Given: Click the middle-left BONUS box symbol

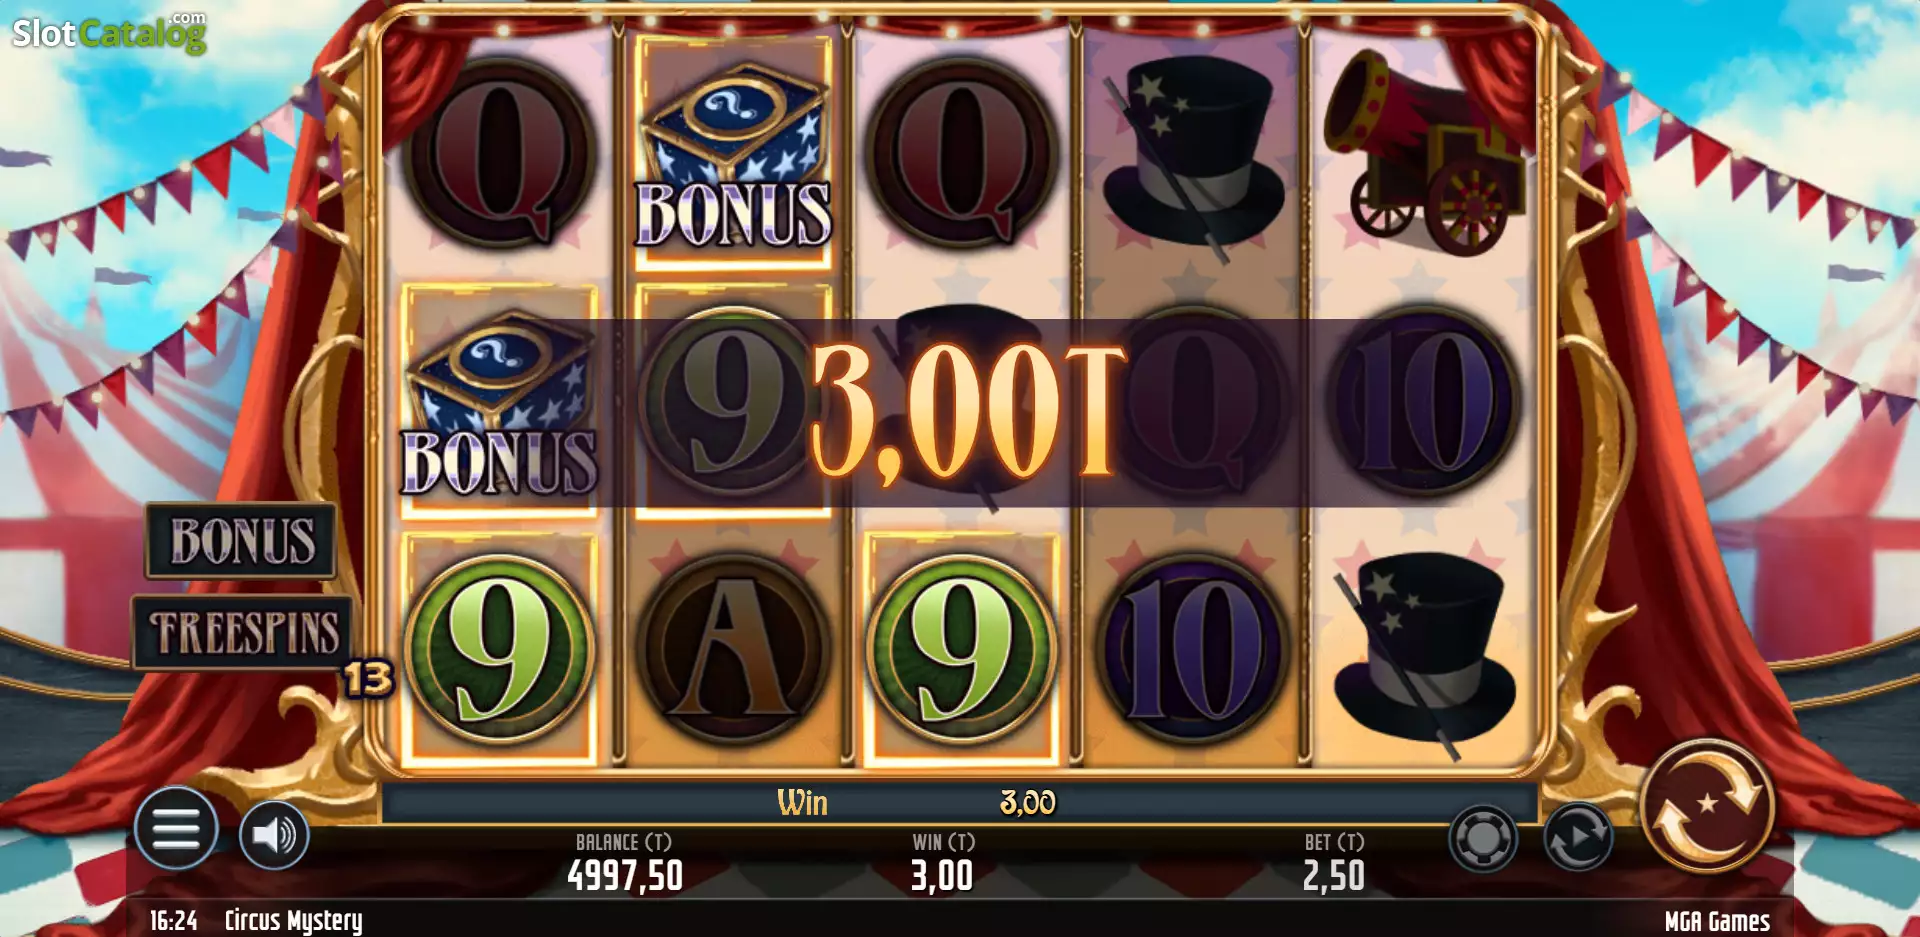Looking at the screenshot, I should pos(500,402).
